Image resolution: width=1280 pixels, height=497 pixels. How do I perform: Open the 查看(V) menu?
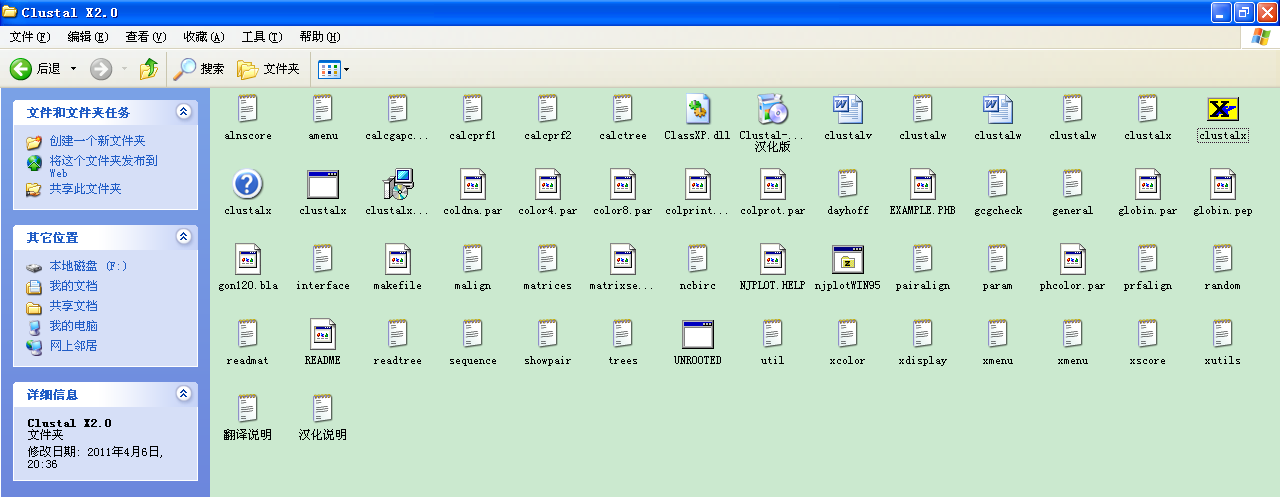coord(145,37)
